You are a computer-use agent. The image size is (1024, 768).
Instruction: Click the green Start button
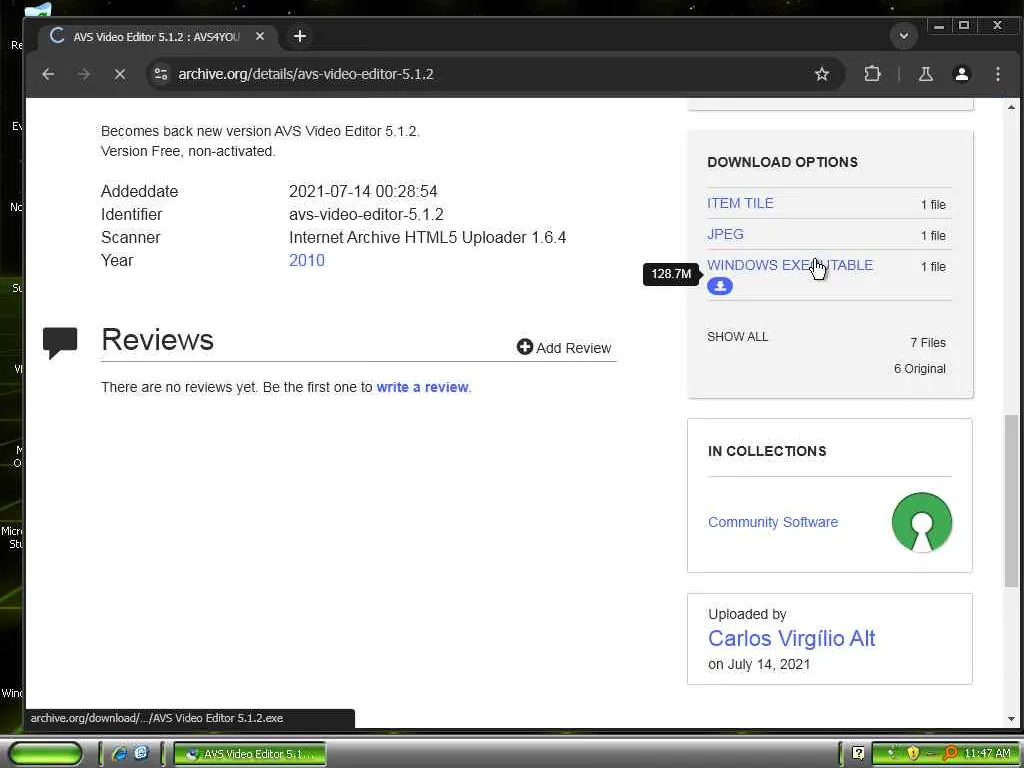click(x=46, y=754)
